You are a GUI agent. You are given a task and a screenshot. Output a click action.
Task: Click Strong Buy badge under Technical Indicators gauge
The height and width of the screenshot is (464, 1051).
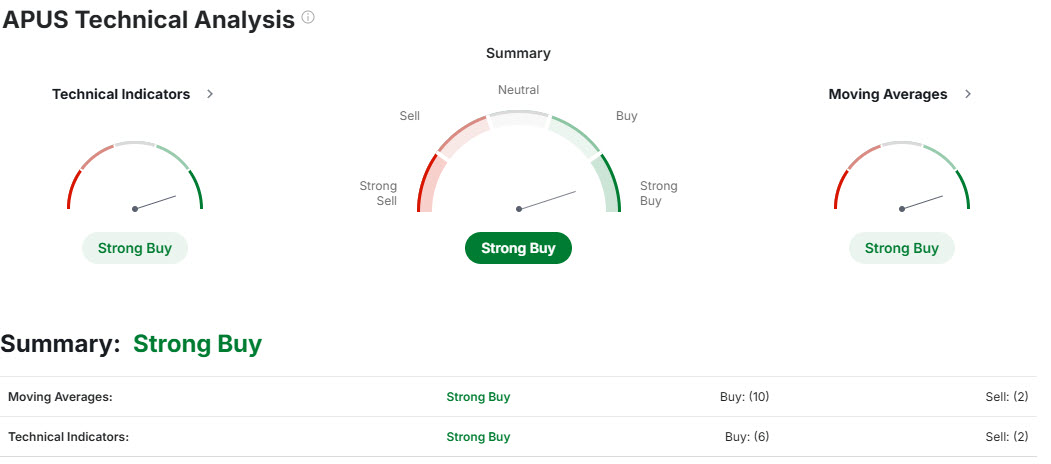(134, 248)
